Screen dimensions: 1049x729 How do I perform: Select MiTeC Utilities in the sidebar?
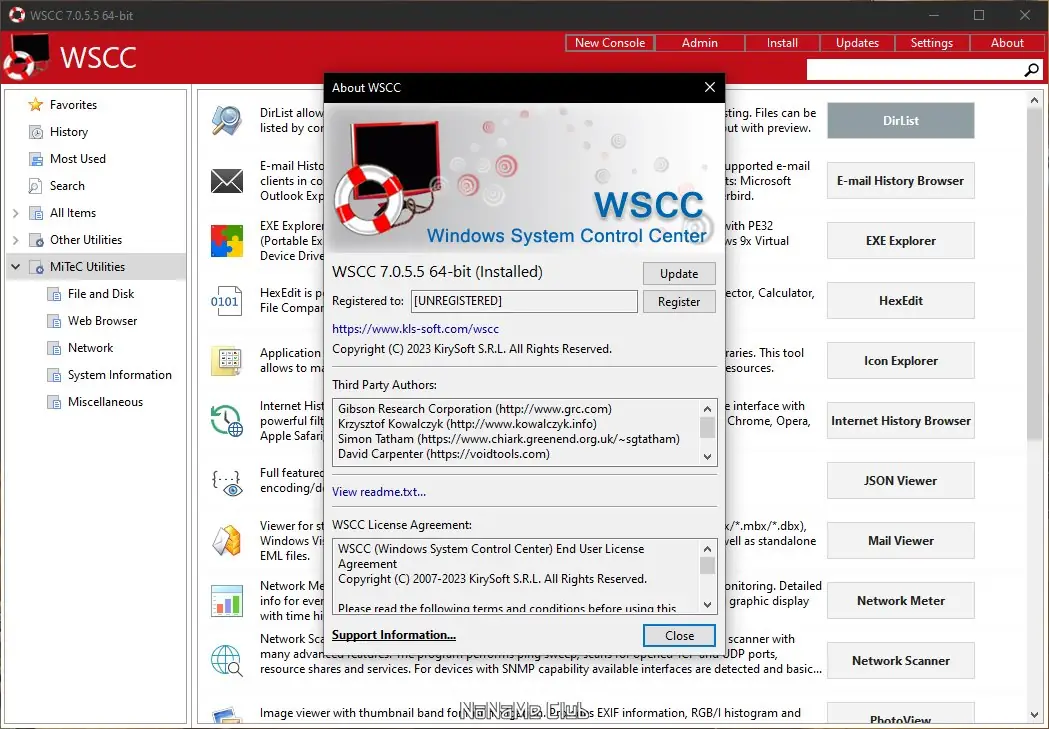click(x=87, y=267)
